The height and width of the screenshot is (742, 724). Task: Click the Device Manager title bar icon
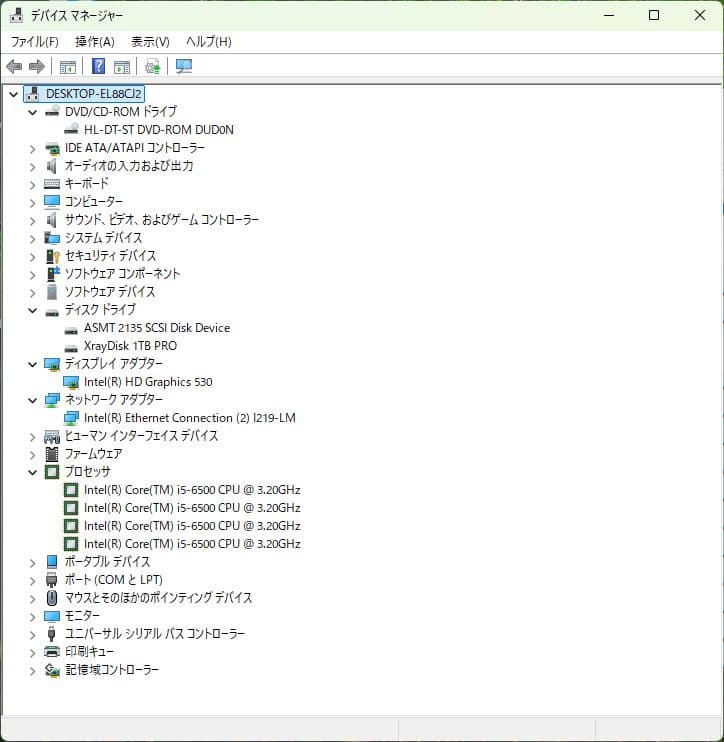click(17, 15)
